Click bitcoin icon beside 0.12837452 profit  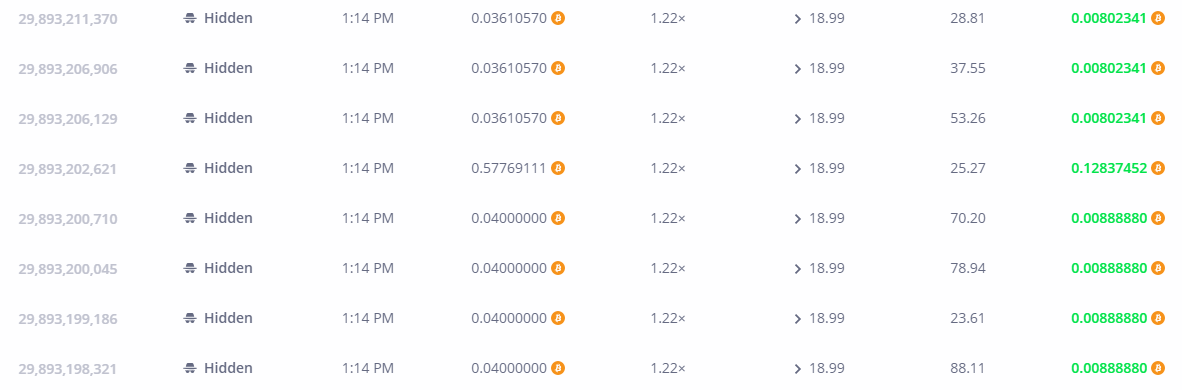tap(1158, 168)
